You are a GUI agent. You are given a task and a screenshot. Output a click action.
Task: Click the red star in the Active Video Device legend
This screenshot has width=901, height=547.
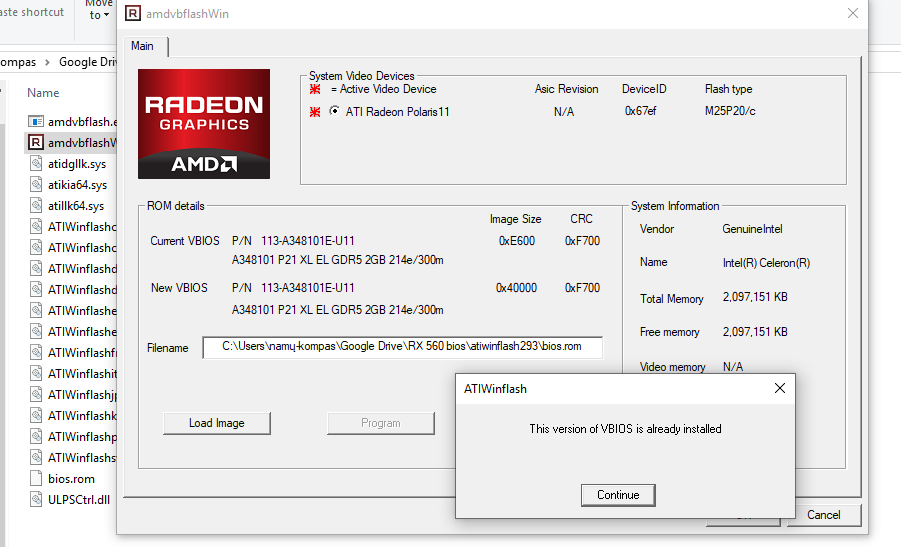(315, 89)
